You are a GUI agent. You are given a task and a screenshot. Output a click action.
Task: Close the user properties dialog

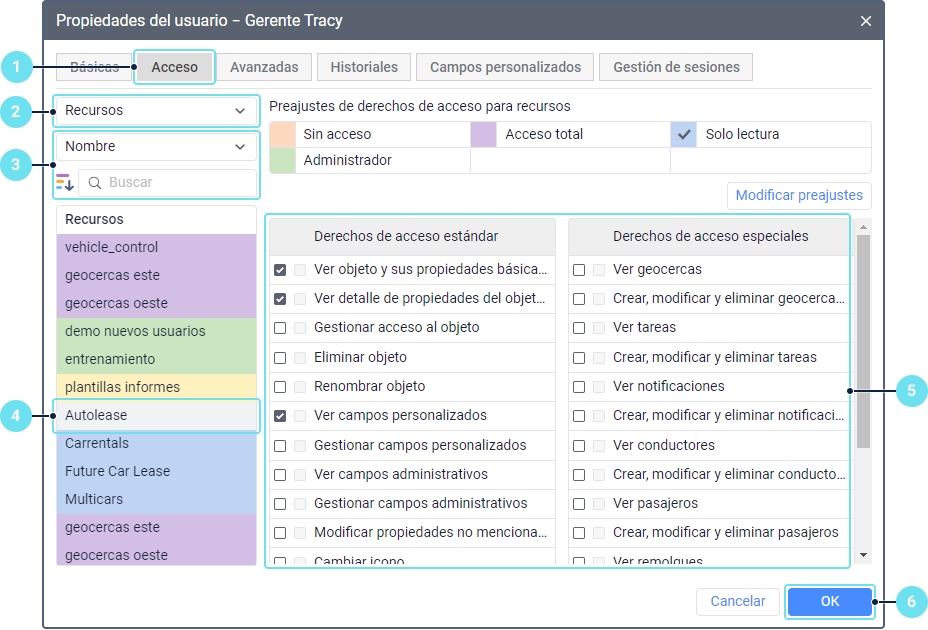[x=865, y=21]
